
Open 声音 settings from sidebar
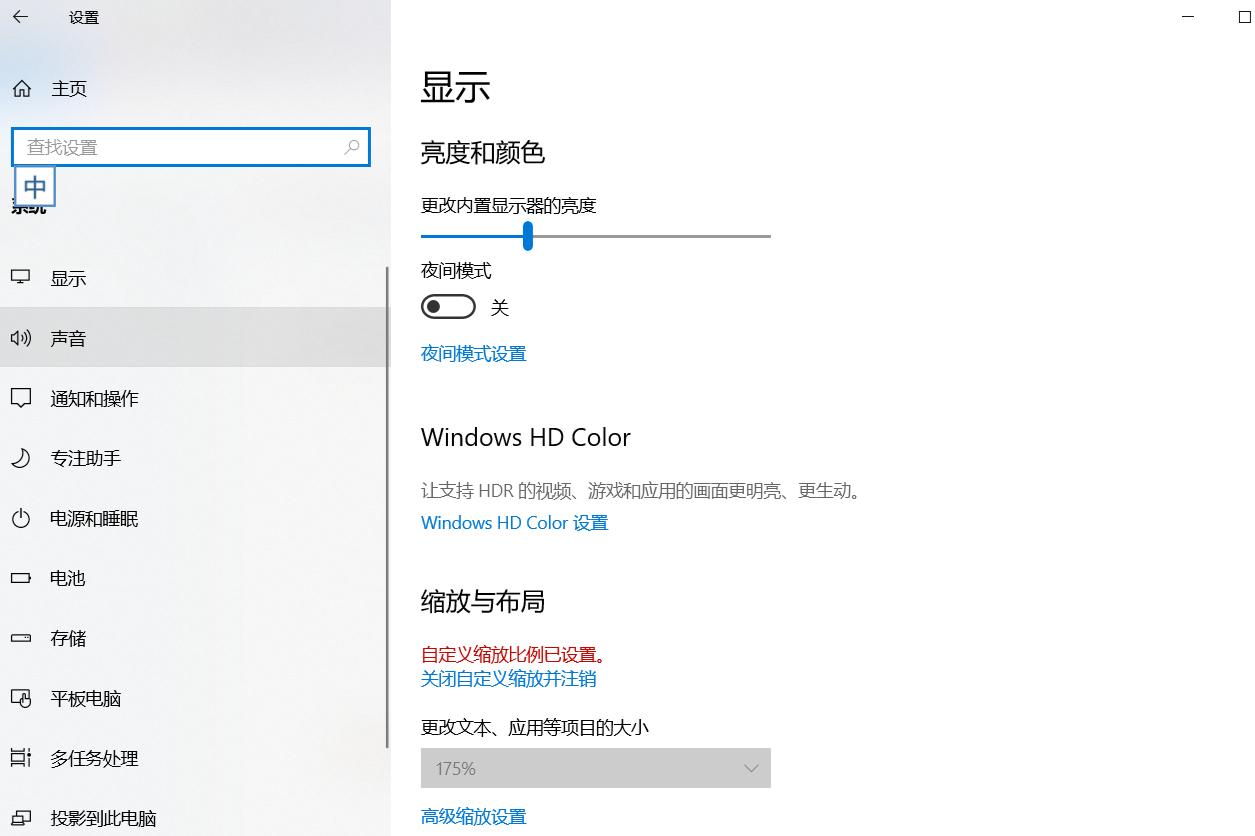coord(69,338)
